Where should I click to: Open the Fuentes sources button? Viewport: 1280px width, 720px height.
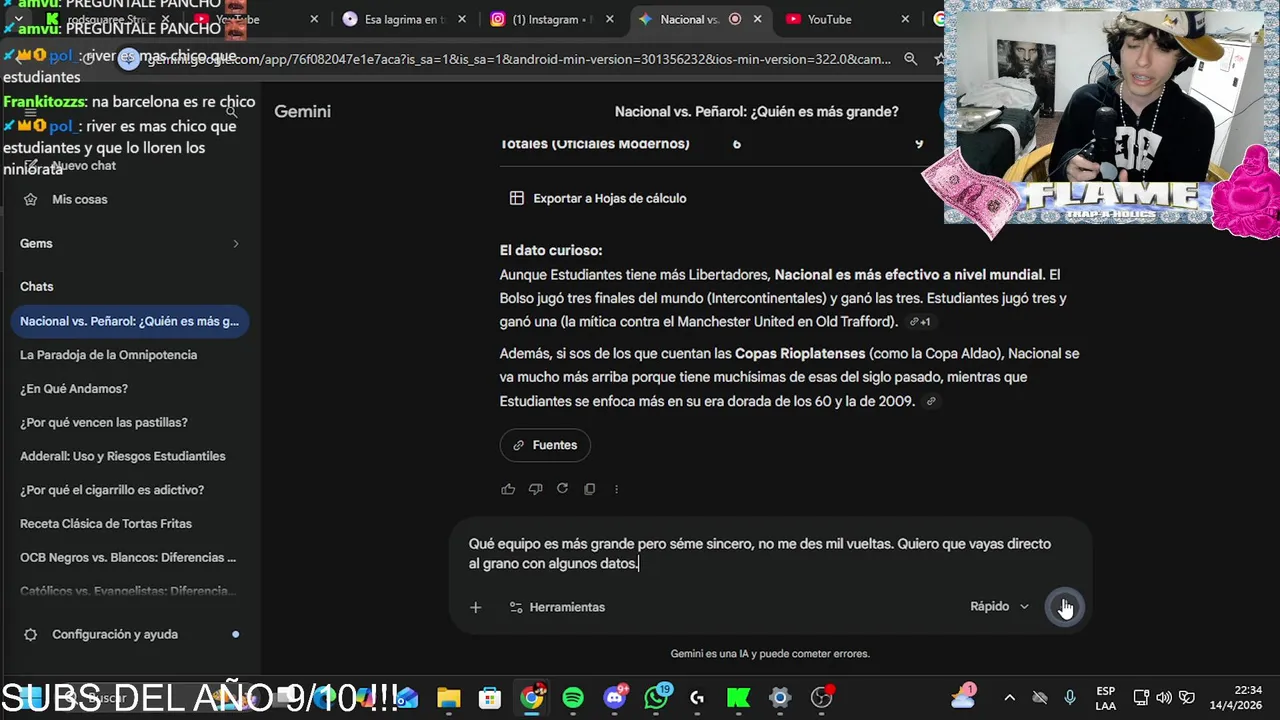coord(545,445)
